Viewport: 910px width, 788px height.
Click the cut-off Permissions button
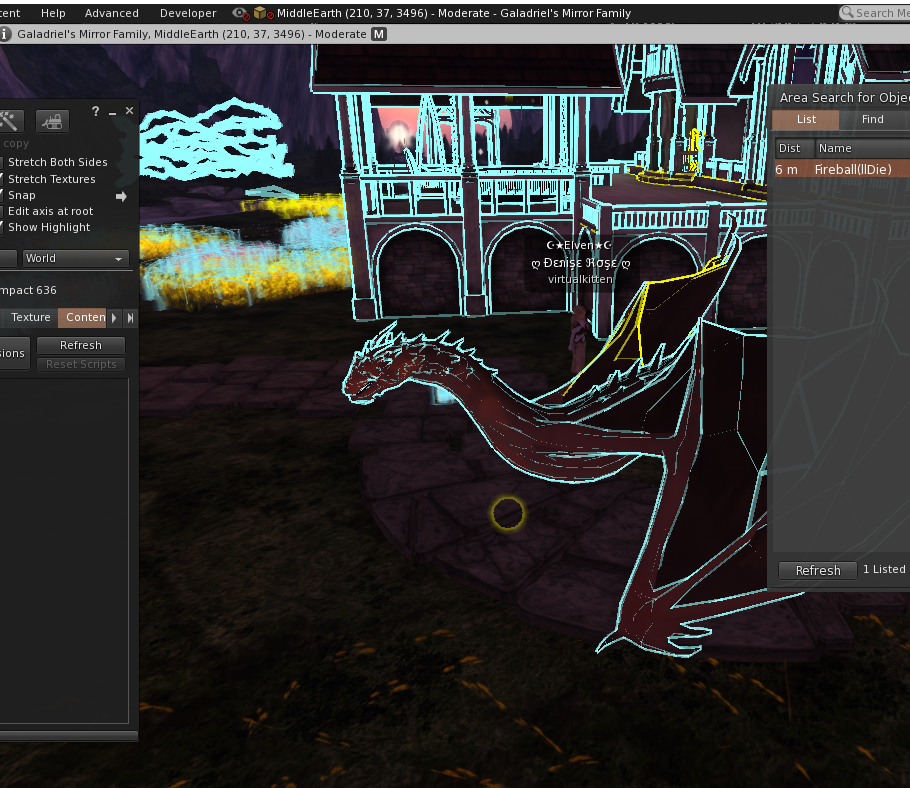(x=13, y=353)
